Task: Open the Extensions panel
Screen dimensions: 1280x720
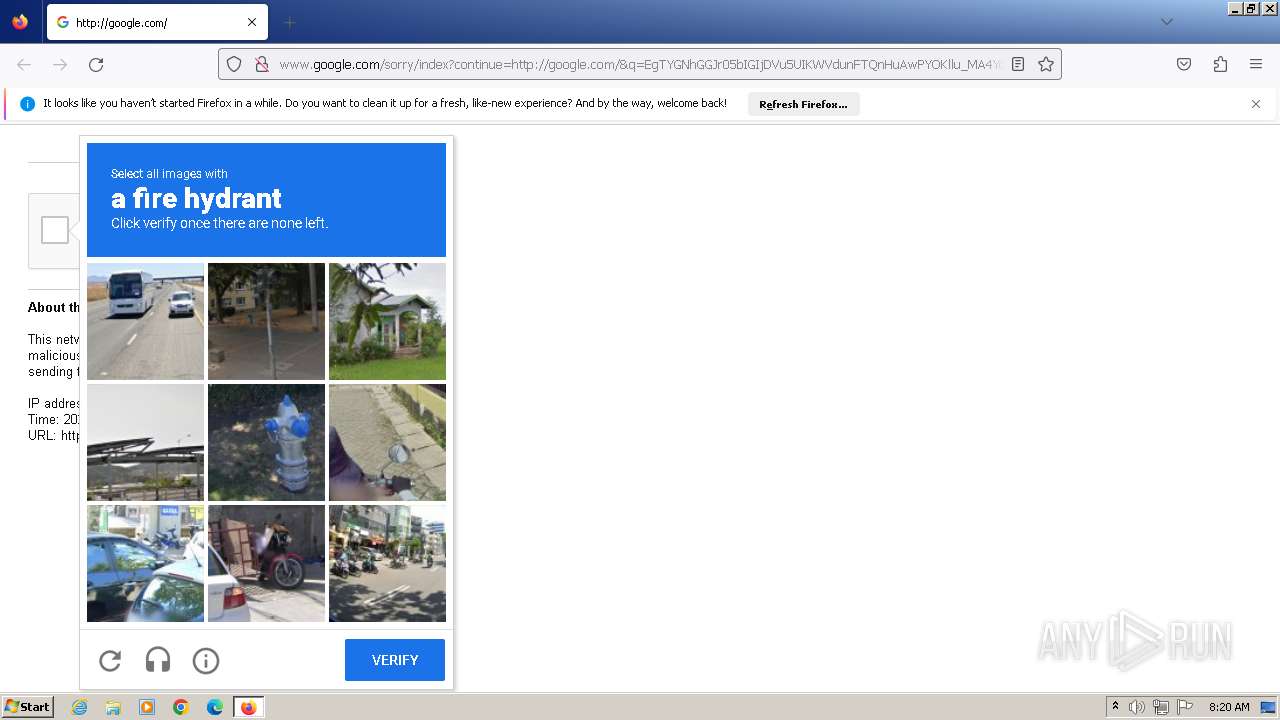Action: [x=1220, y=64]
